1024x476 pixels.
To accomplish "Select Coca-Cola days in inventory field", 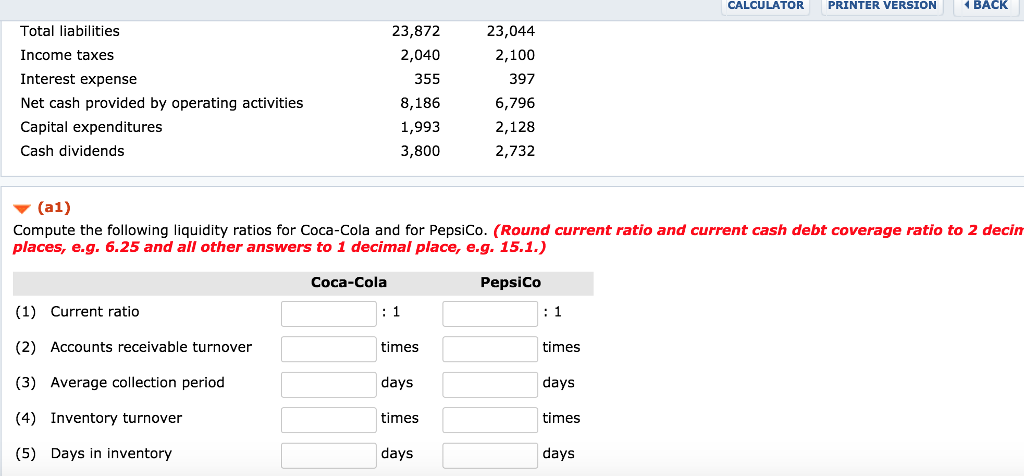I will [x=328, y=454].
